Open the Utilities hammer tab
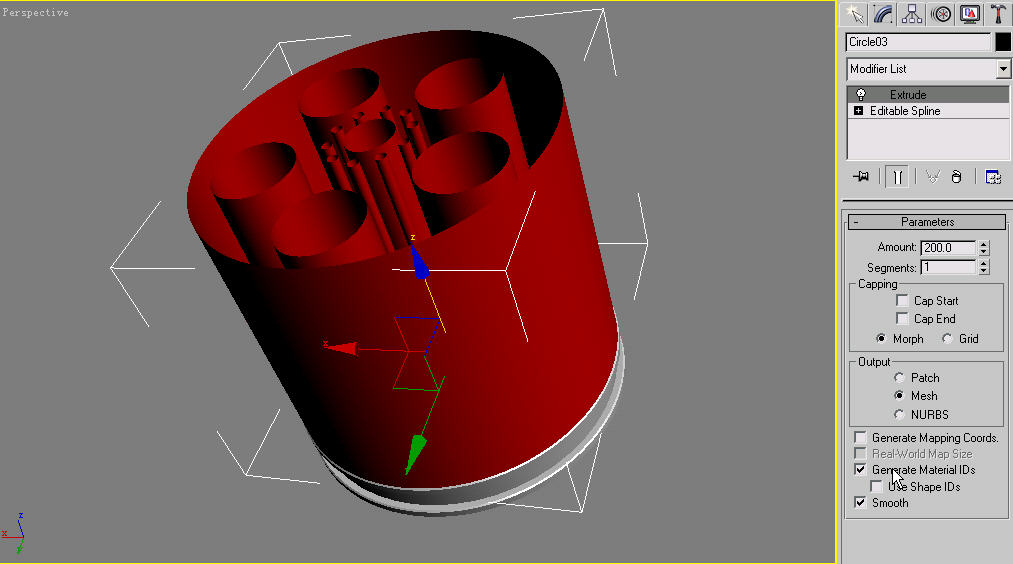This screenshot has width=1013, height=564. [x=997, y=13]
